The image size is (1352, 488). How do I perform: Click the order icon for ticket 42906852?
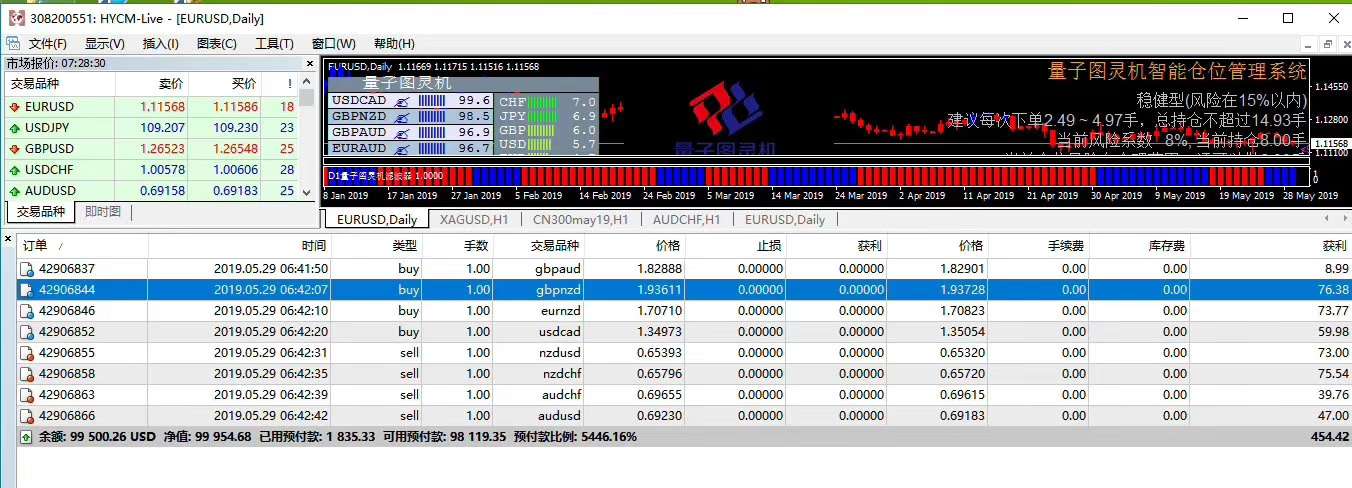pyautogui.click(x=27, y=332)
